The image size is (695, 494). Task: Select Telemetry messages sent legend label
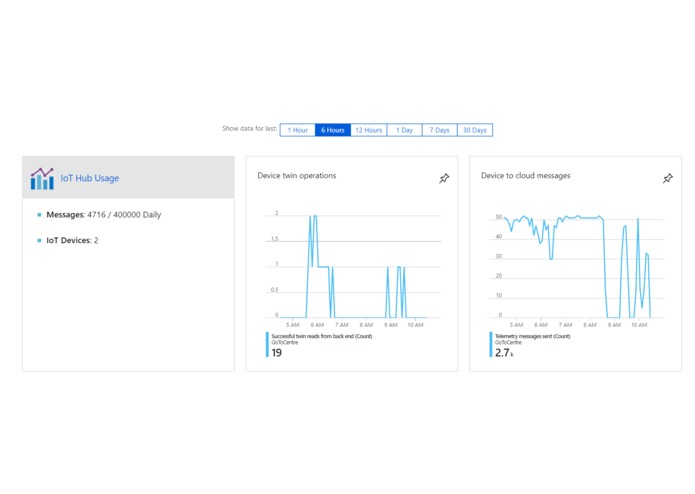532,336
